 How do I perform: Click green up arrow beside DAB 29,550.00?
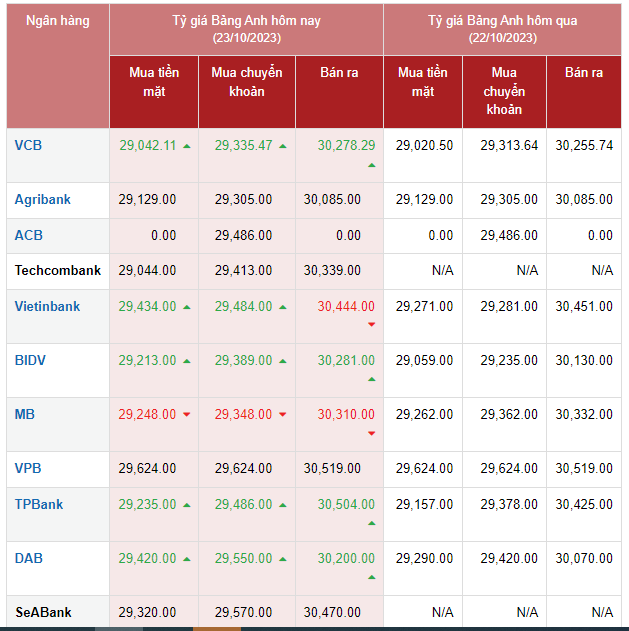pyautogui.click(x=283, y=559)
